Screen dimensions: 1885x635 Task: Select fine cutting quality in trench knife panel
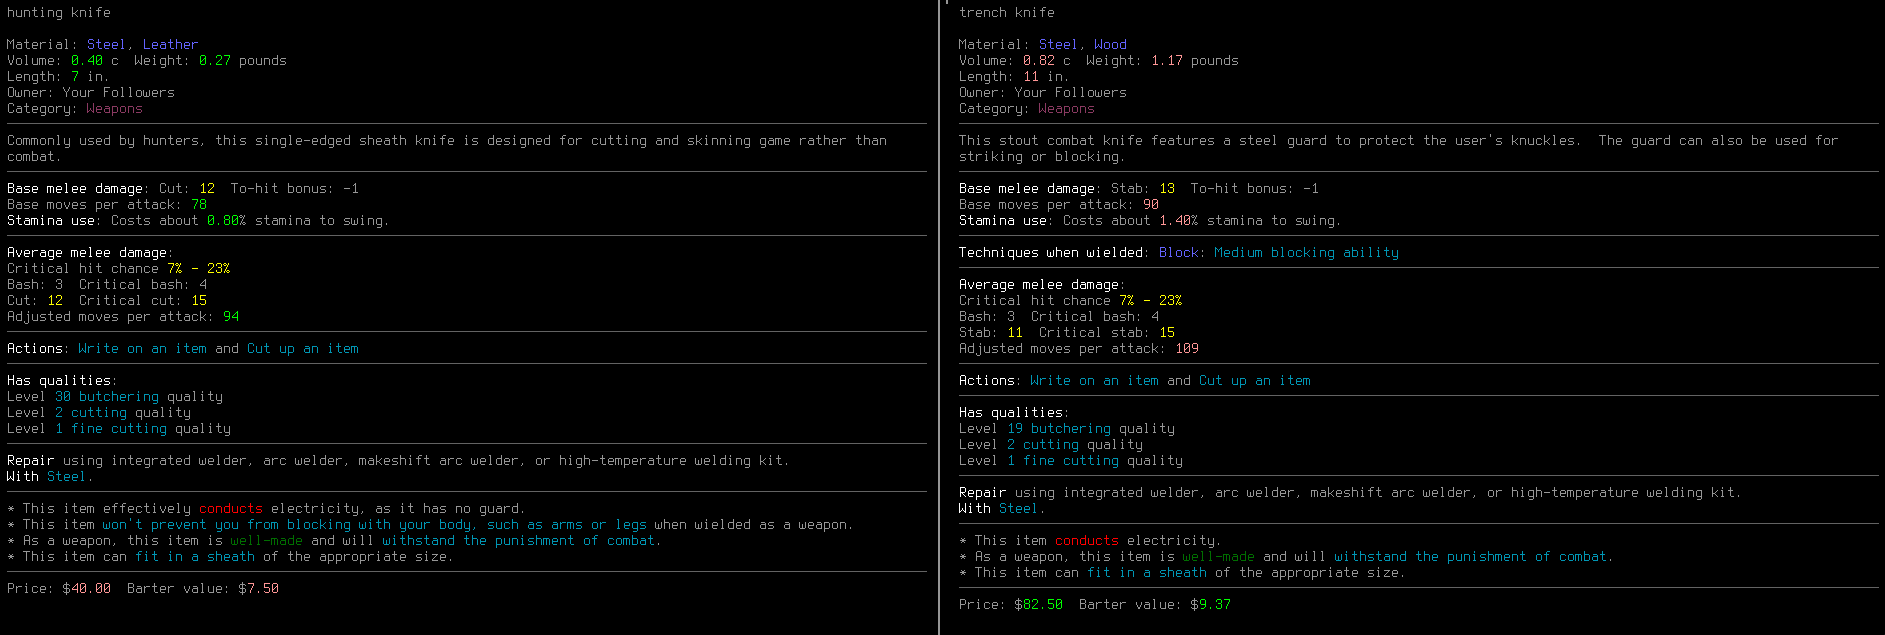[x=1070, y=461]
